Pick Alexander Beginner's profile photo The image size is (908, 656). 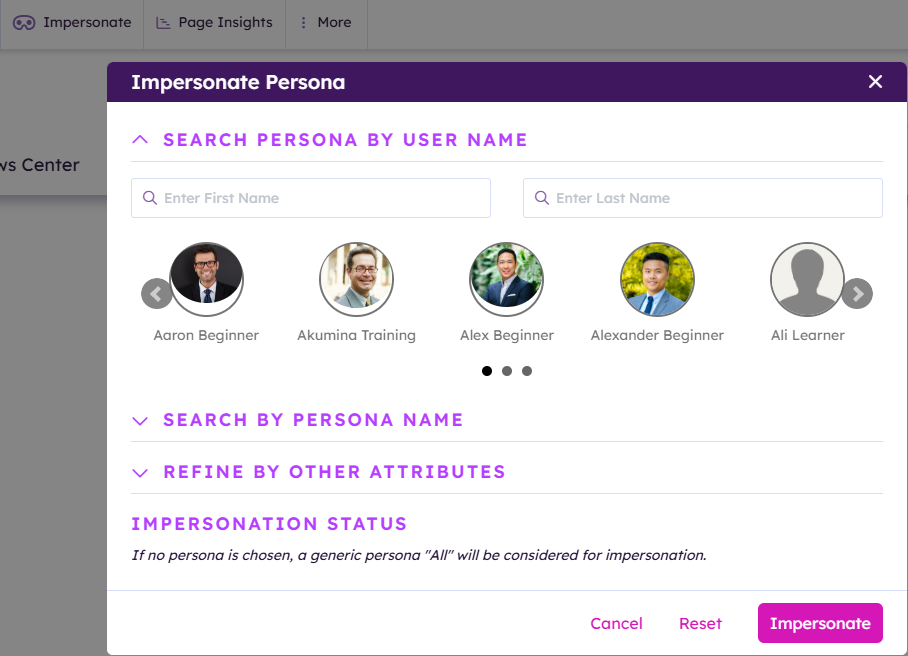657,280
